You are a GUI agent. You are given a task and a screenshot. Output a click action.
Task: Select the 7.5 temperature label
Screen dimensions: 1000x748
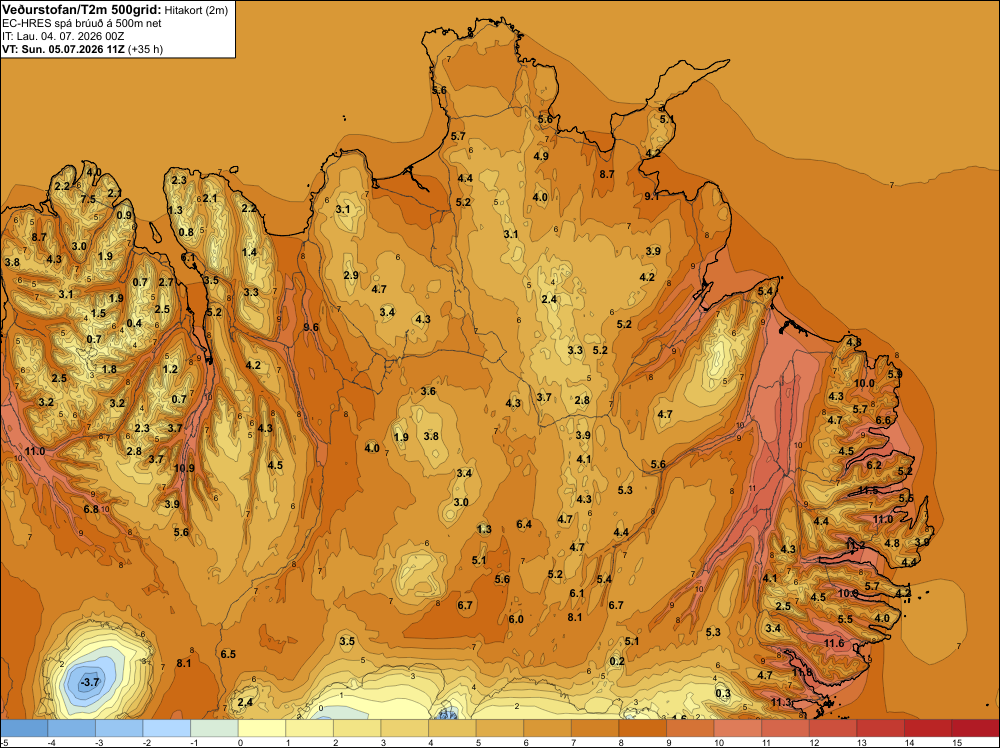click(88, 200)
